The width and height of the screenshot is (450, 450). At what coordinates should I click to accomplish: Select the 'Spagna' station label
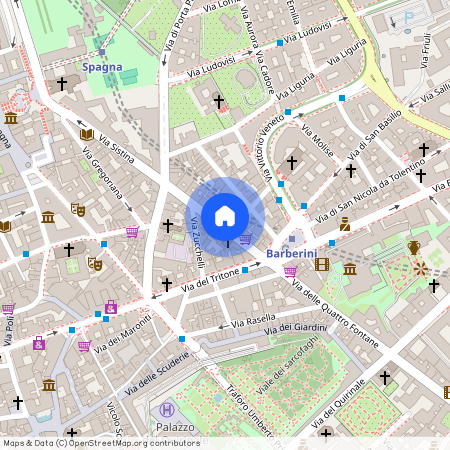(102, 67)
